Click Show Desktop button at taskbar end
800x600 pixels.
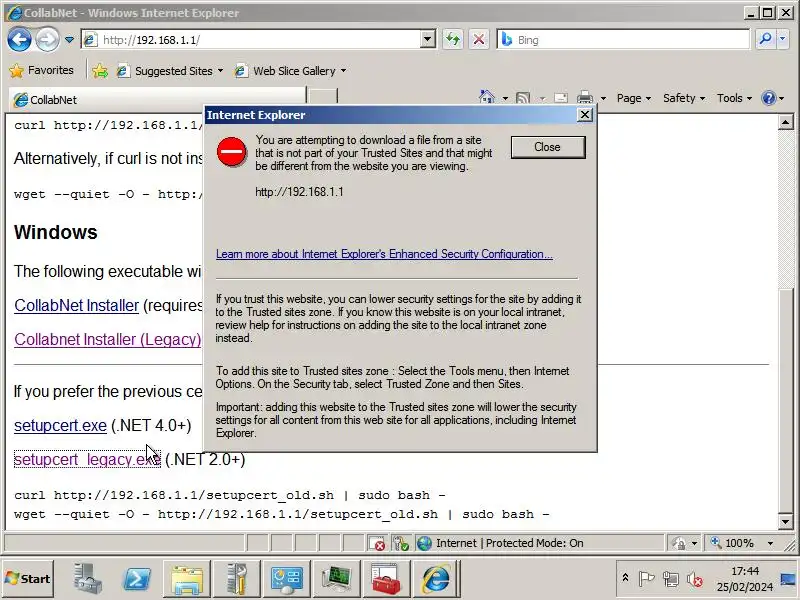tap(789, 579)
